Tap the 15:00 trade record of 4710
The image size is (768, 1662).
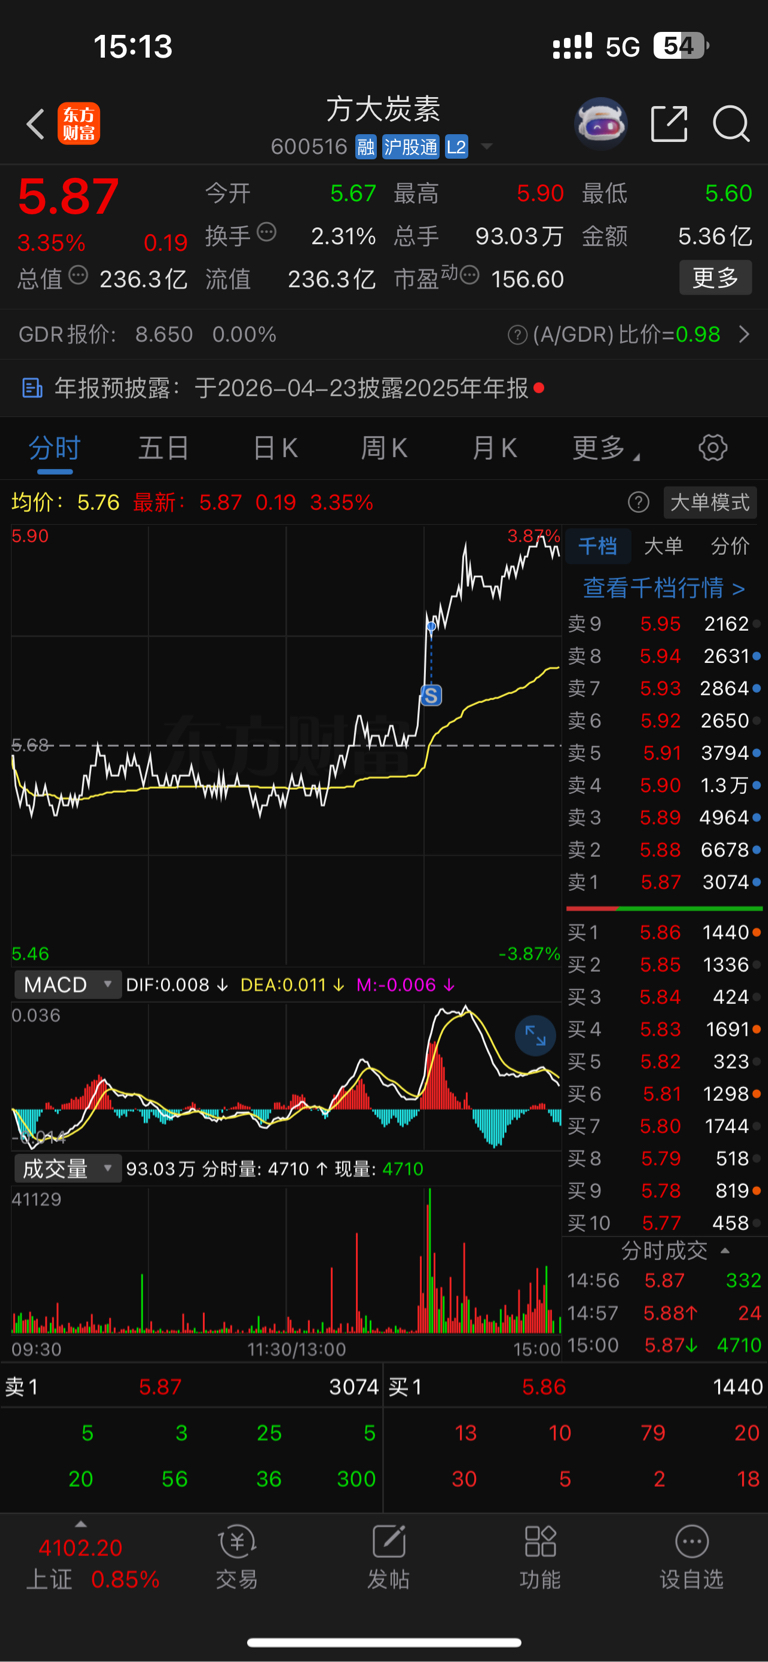(x=665, y=1345)
